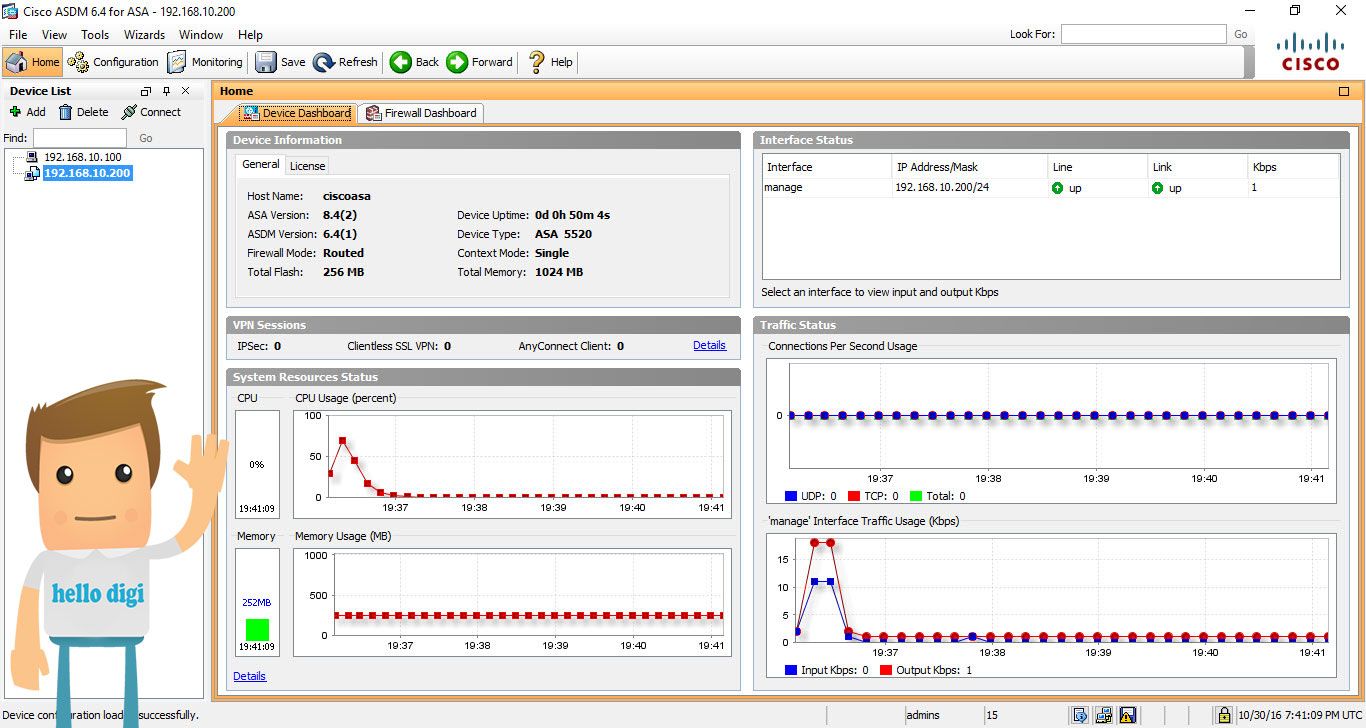Switch to the Firewall Dashboard tab
Viewport: 1366px width, 728px height.
coord(421,113)
